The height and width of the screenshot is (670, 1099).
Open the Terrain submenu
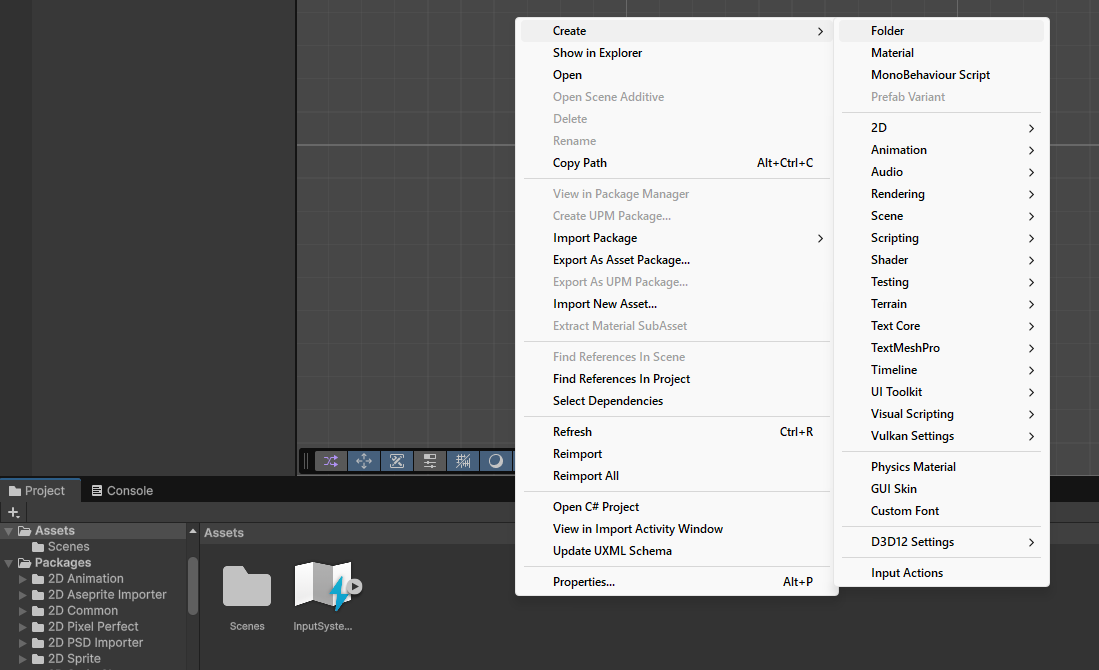[x=941, y=304]
